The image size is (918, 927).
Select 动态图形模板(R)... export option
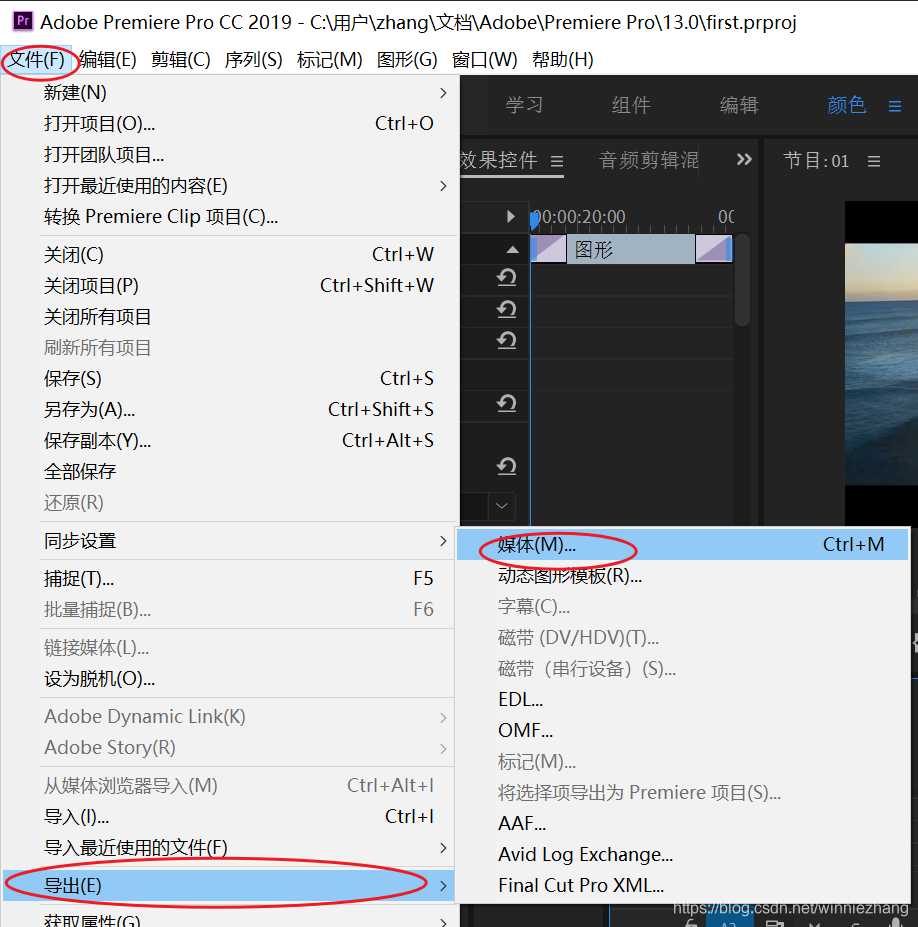click(682, 575)
